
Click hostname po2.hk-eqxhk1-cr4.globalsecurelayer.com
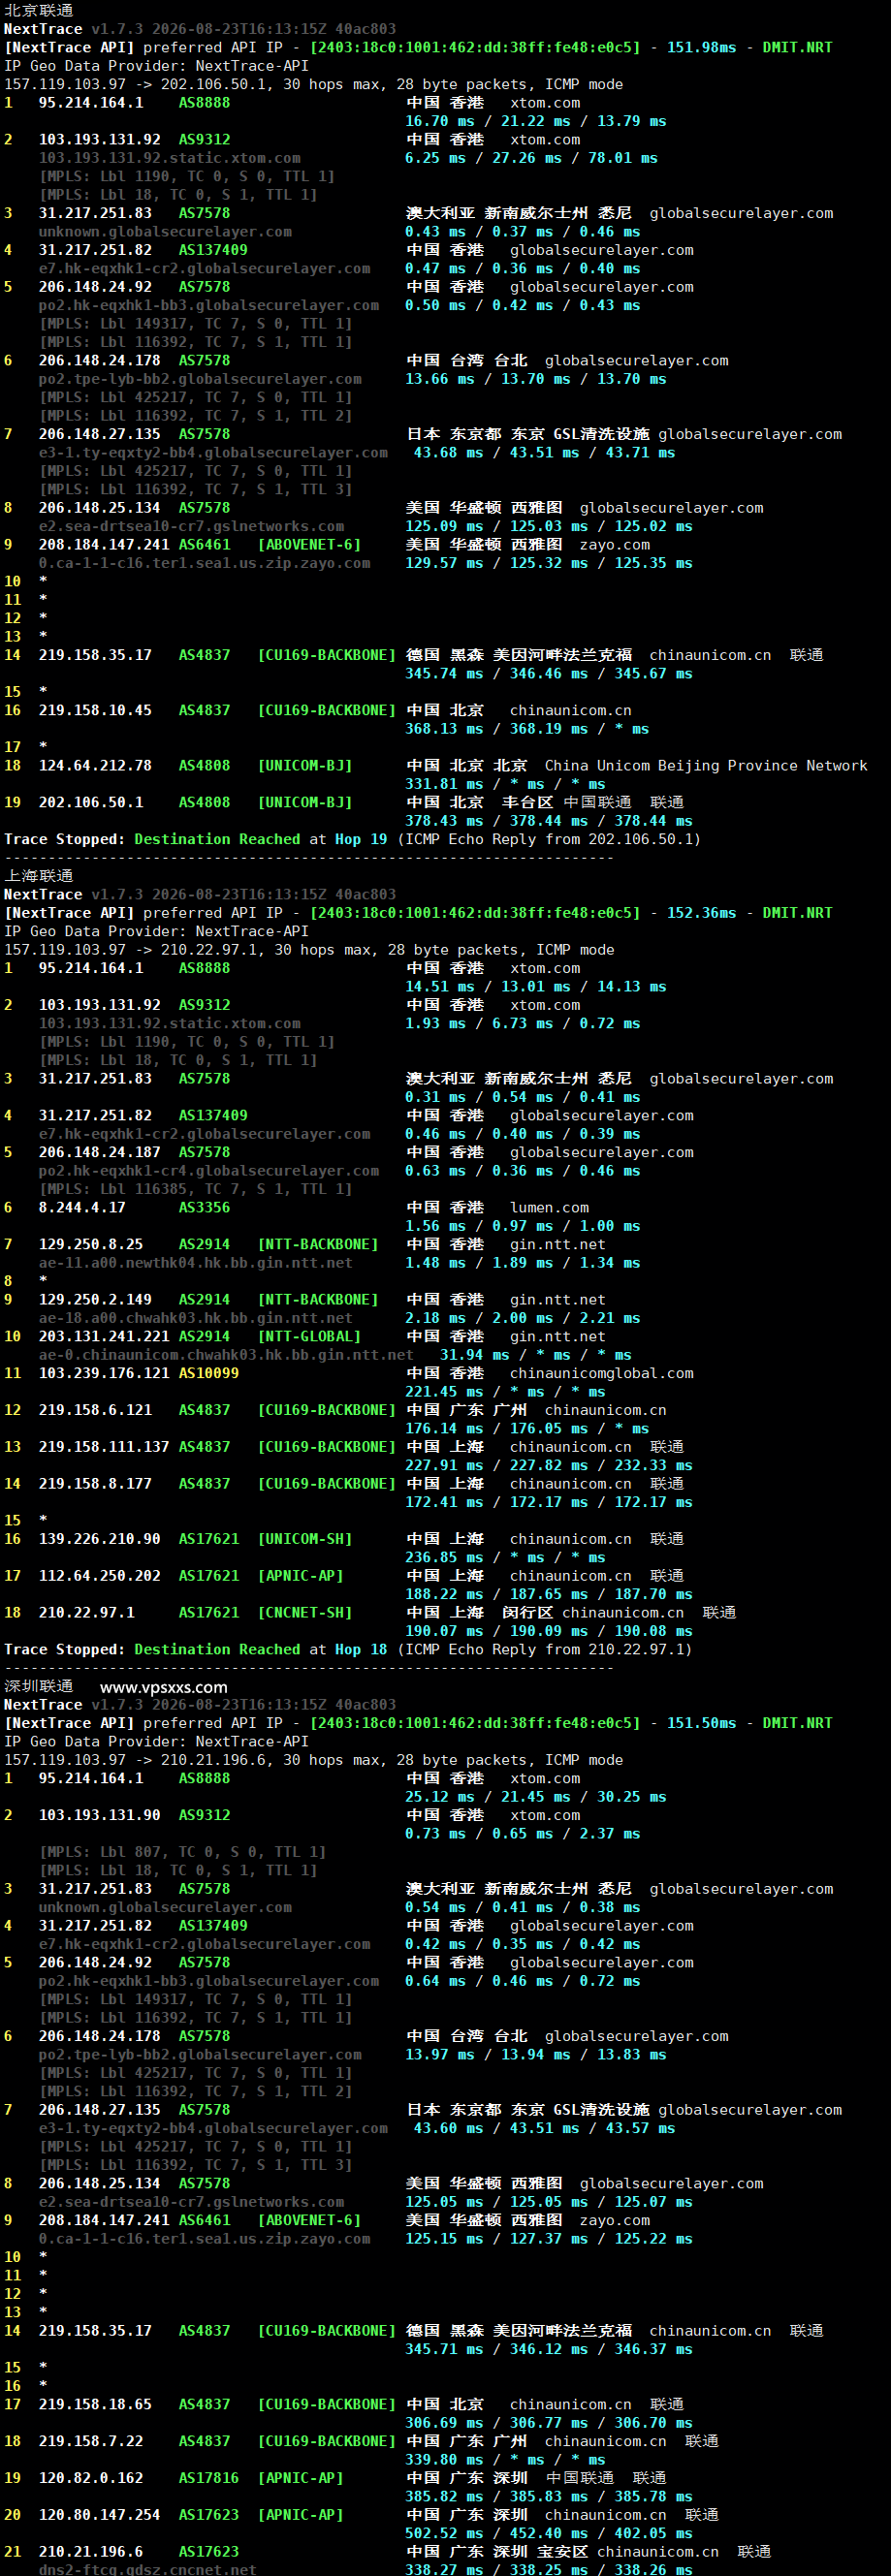(209, 1171)
